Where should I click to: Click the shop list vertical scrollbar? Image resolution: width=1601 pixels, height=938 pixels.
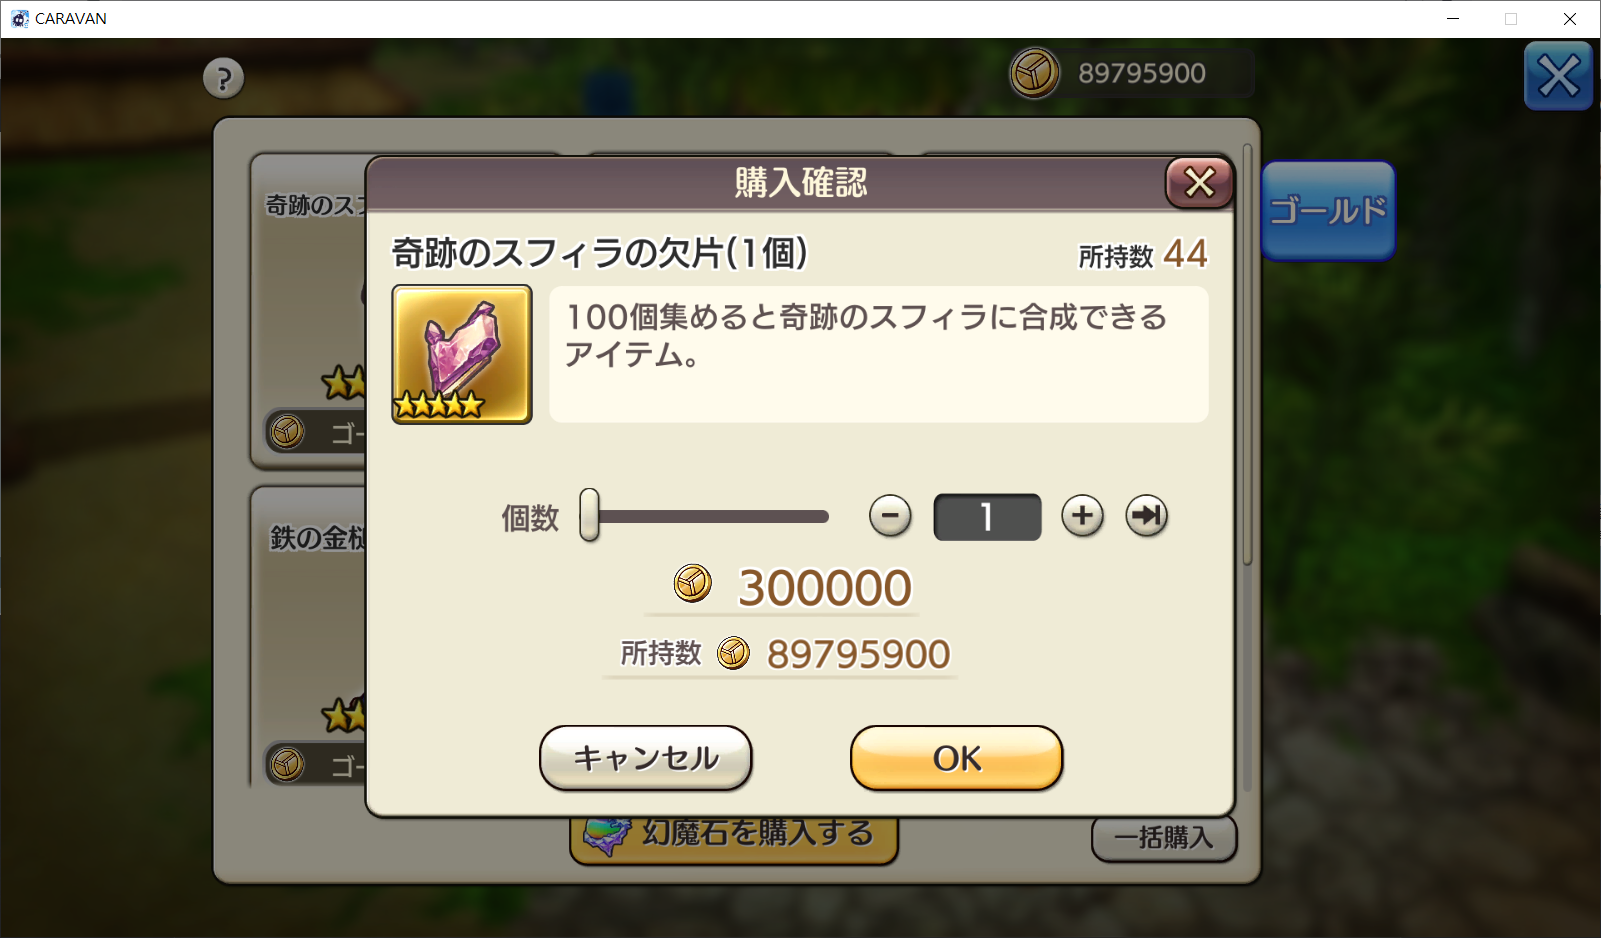point(1247,355)
